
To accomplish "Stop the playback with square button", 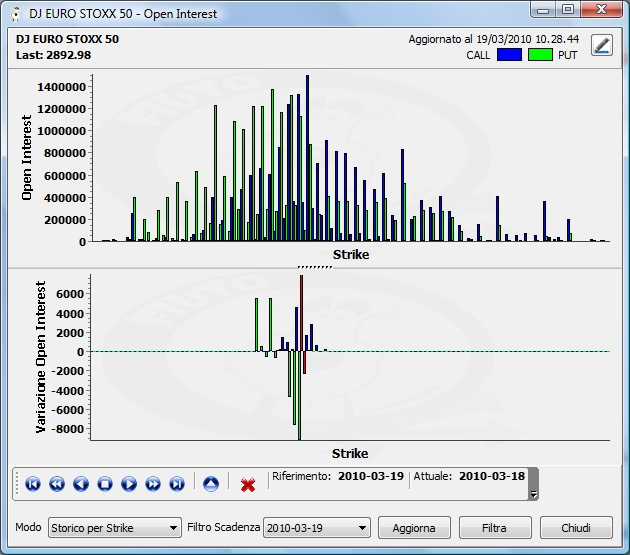I will (x=105, y=484).
